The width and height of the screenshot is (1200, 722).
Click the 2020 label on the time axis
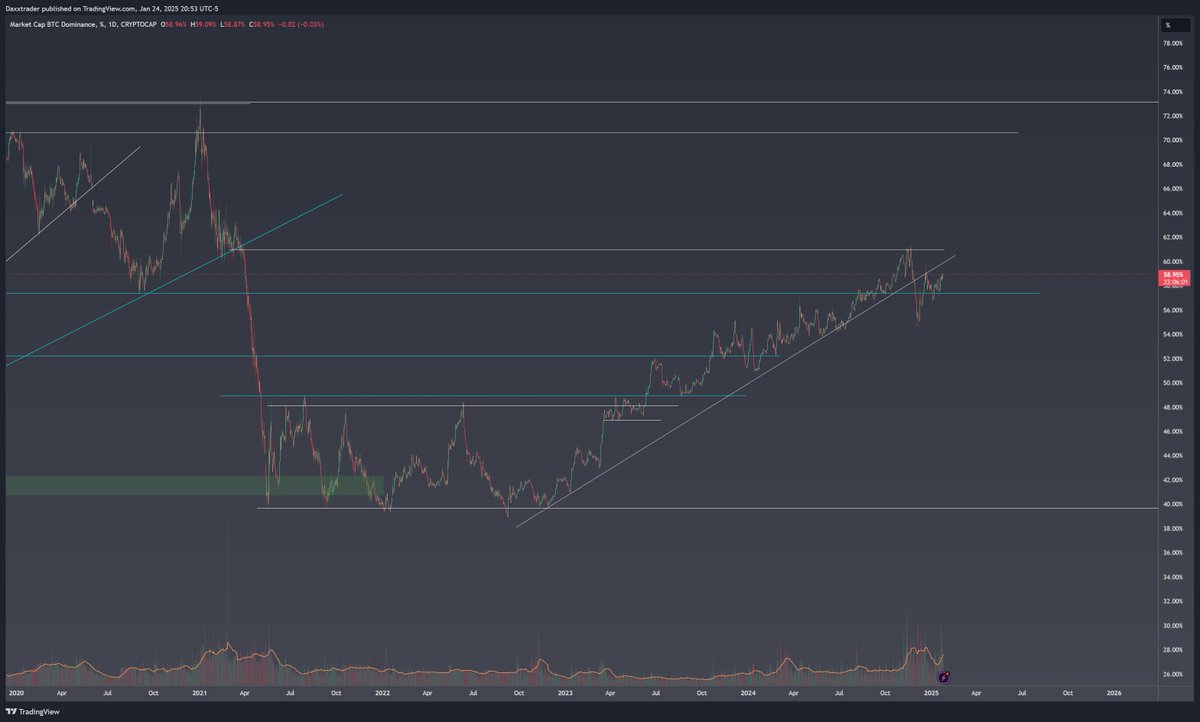coord(16,692)
